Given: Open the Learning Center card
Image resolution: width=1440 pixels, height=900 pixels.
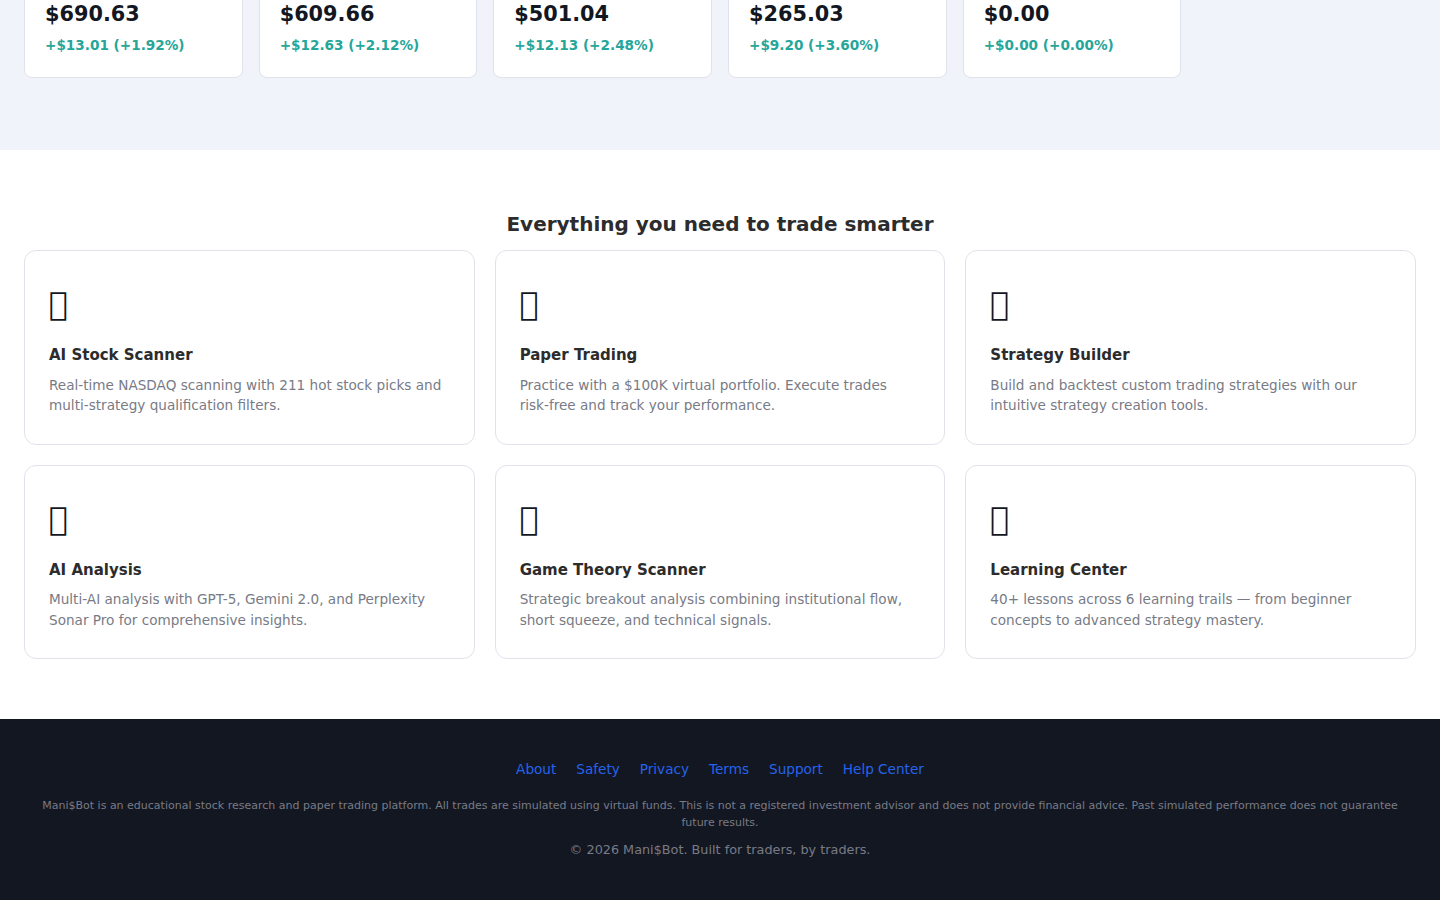Looking at the screenshot, I should (x=1190, y=562).
